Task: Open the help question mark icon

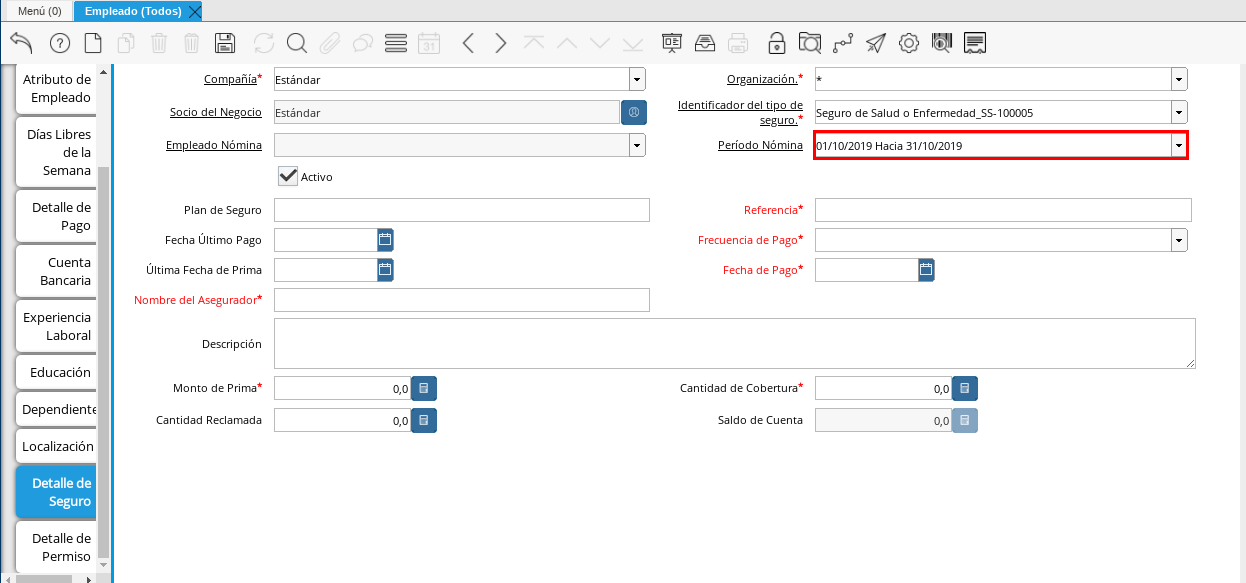Action: tap(60, 43)
